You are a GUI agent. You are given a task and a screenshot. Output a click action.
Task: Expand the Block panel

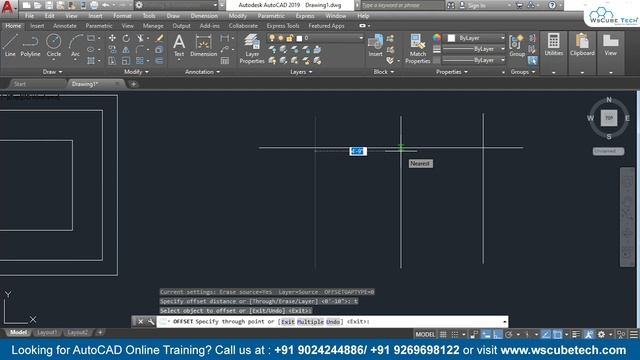(x=384, y=72)
